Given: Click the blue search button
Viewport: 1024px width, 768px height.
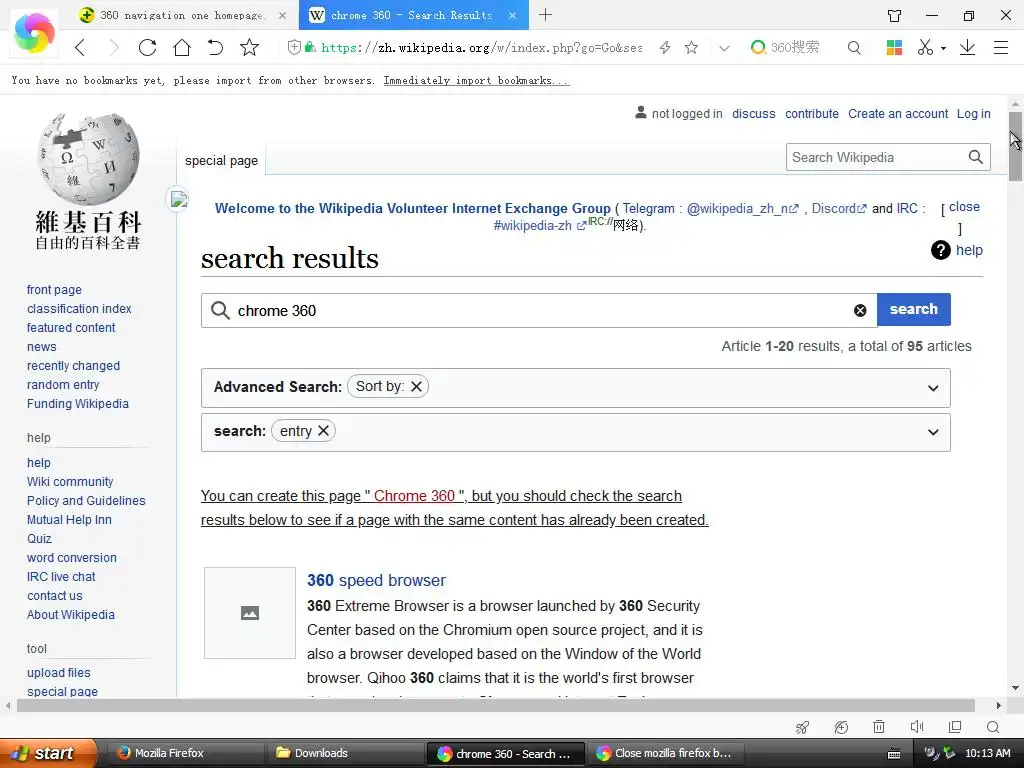Looking at the screenshot, I should [x=914, y=310].
